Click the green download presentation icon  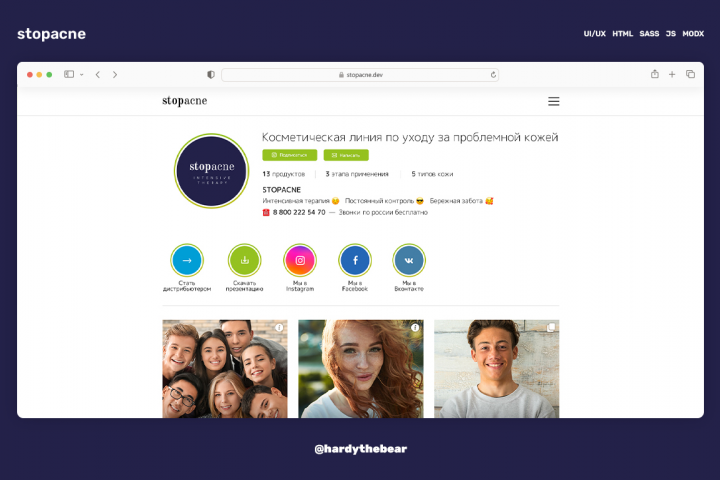click(244, 260)
